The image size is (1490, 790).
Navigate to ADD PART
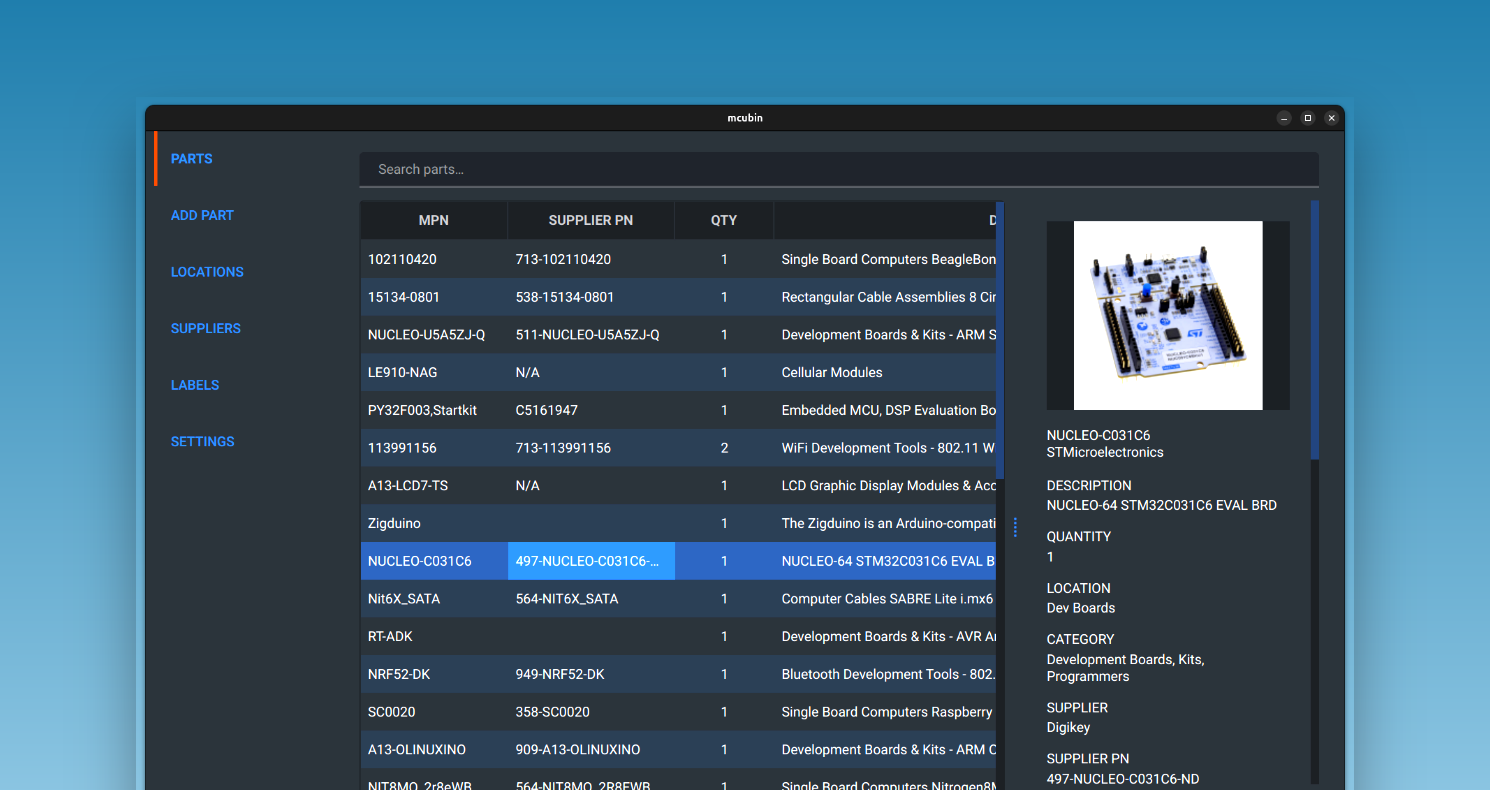tap(202, 215)
